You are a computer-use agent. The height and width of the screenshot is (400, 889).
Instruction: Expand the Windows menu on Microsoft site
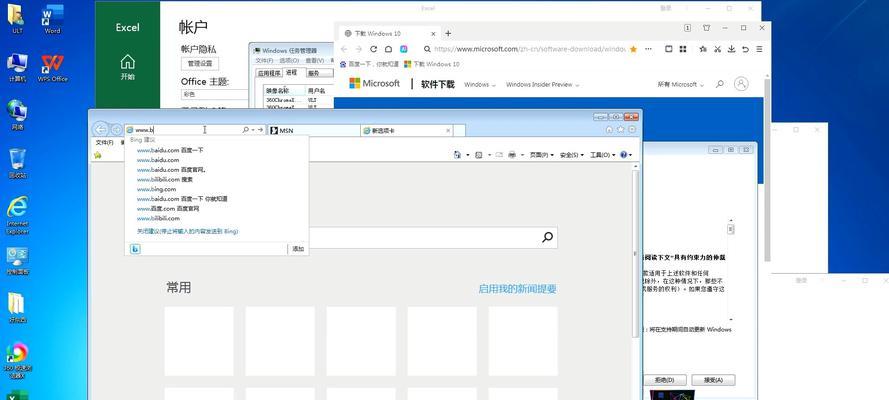pyautogui.click(x=480, y=84)
